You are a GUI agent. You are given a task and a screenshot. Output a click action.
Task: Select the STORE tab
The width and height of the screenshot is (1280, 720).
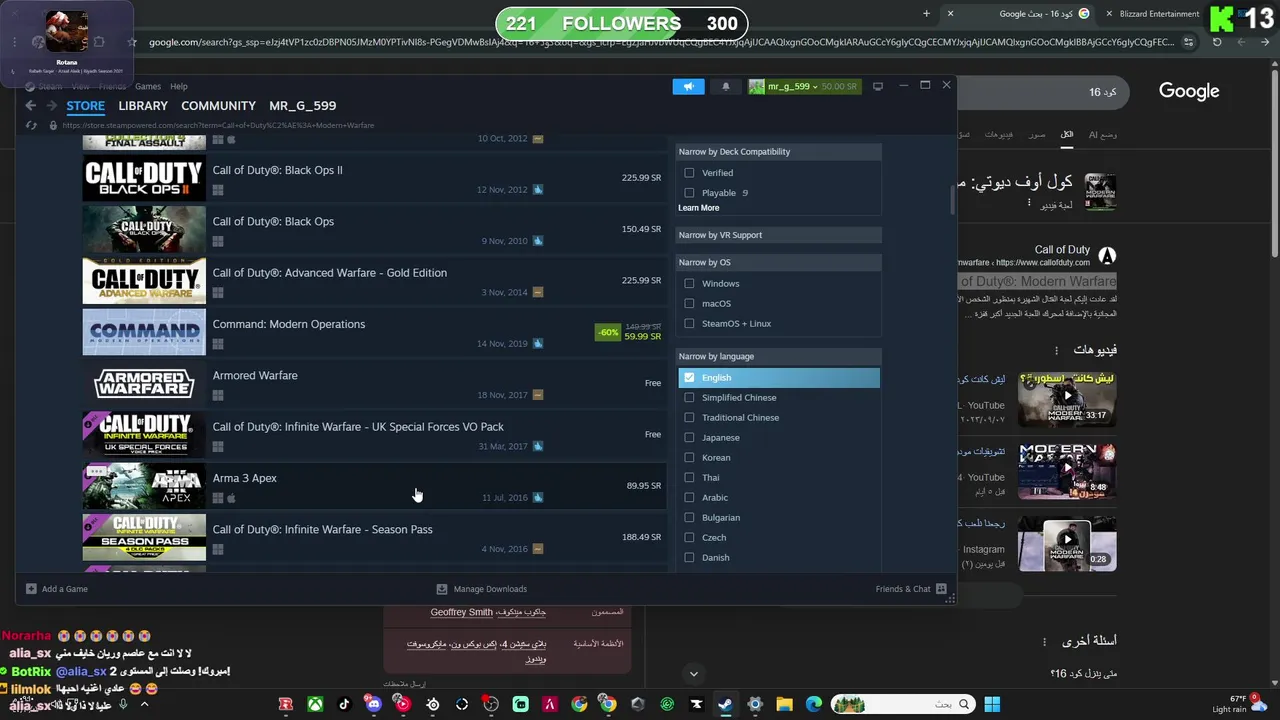point(85,106)
